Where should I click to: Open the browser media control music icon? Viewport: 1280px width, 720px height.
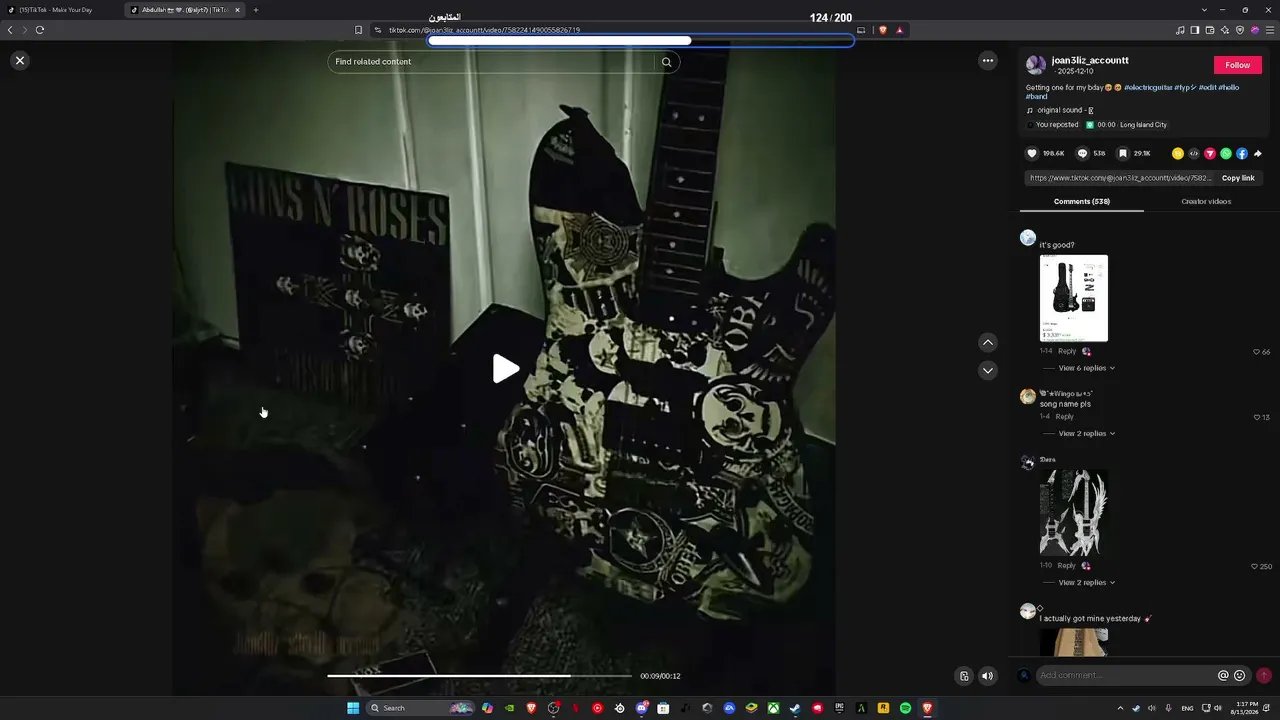[x=1180, y=30]
